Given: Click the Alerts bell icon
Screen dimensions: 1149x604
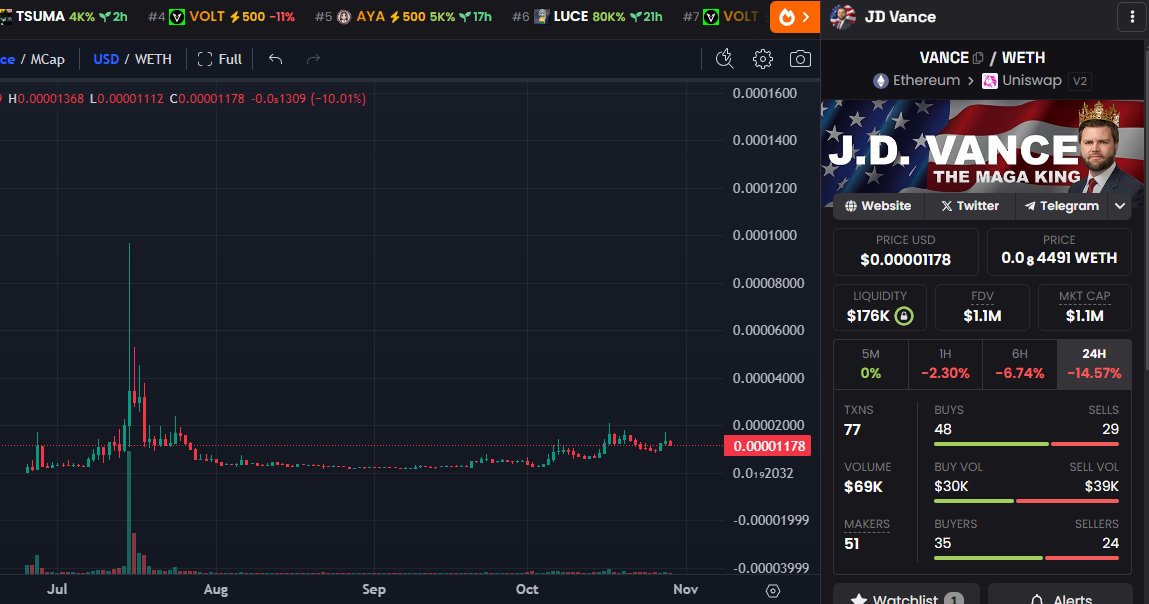Looking at the screenshot, I should click(x=1037, y=600).
